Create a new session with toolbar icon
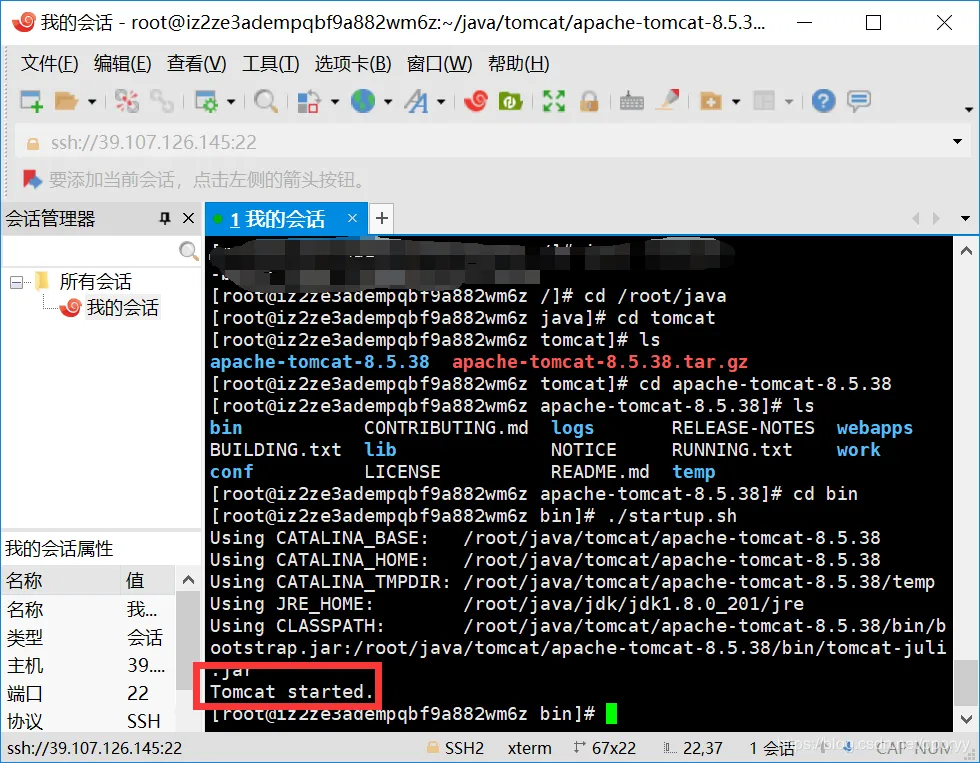 point(31,101)
